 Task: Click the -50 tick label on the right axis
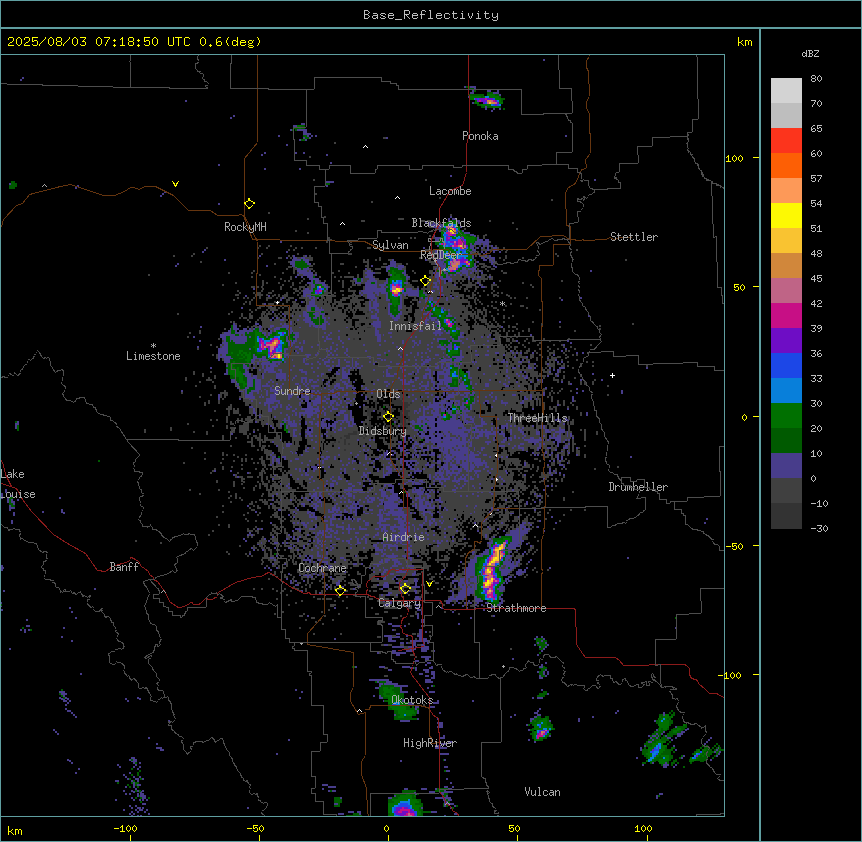tap(734, 546)
